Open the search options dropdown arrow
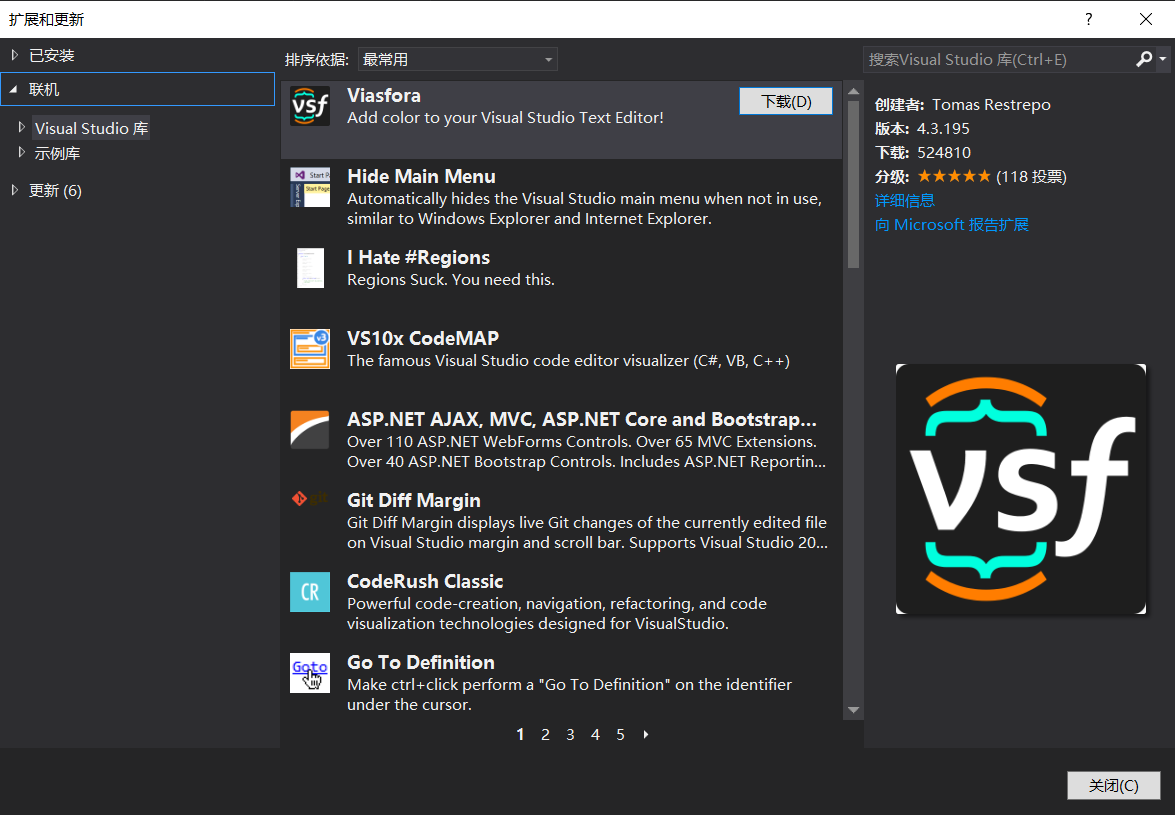Image resolution: width=1175 pixels, height=815 pixels. click(x=1162, y=59)
